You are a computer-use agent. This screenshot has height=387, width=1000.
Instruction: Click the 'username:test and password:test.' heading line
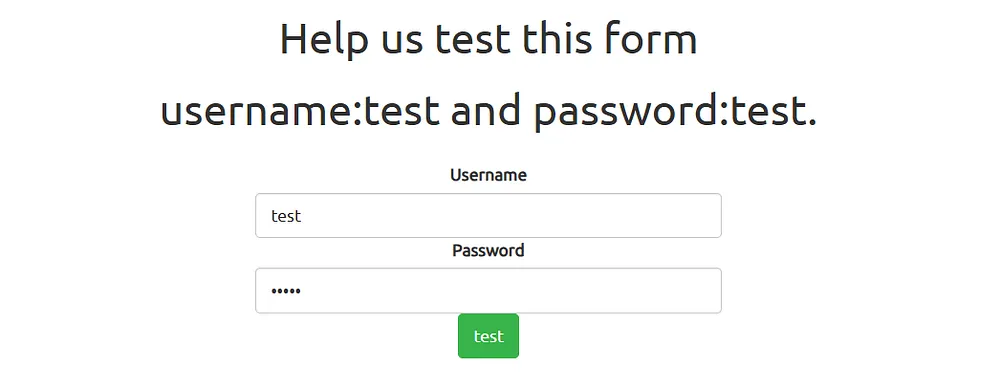[488, 110]
